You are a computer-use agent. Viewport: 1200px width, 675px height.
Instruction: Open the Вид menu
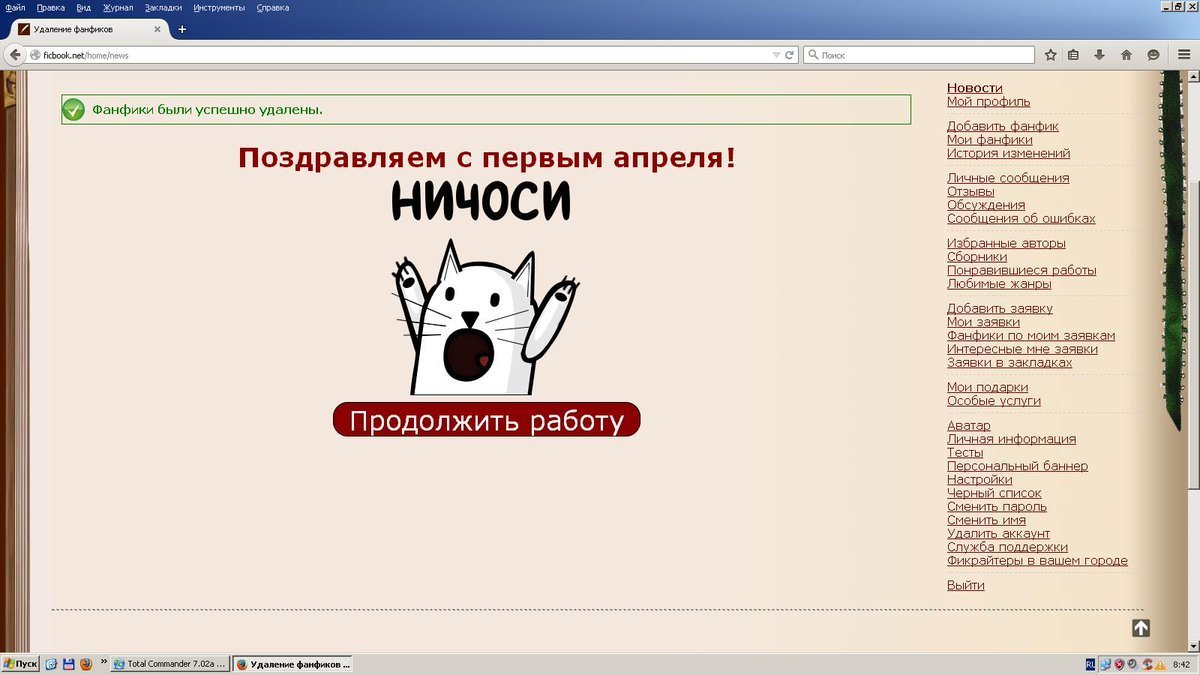pos(83,7)
